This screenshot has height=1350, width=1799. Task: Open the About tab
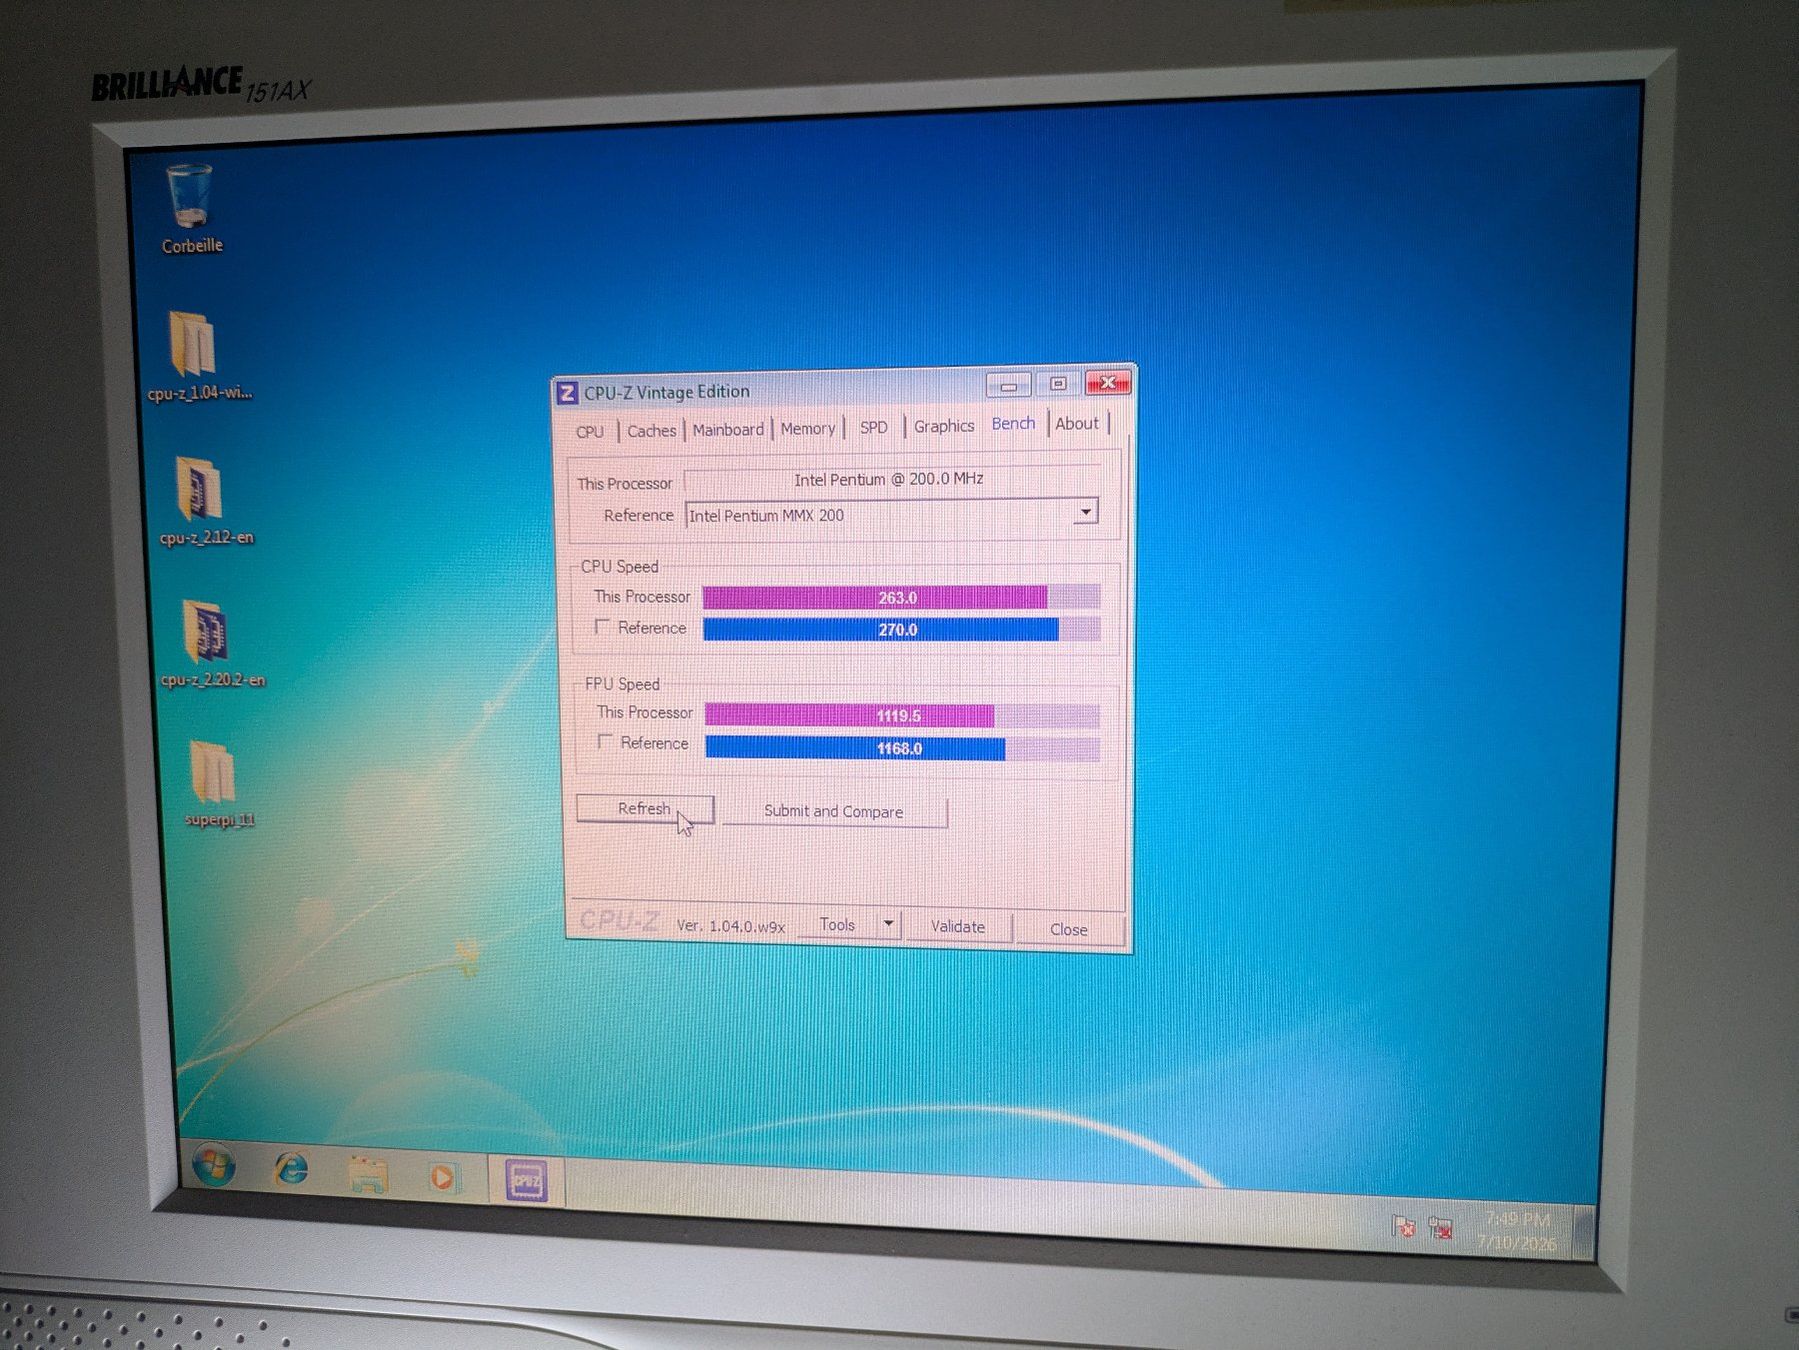coord(1077,423)
